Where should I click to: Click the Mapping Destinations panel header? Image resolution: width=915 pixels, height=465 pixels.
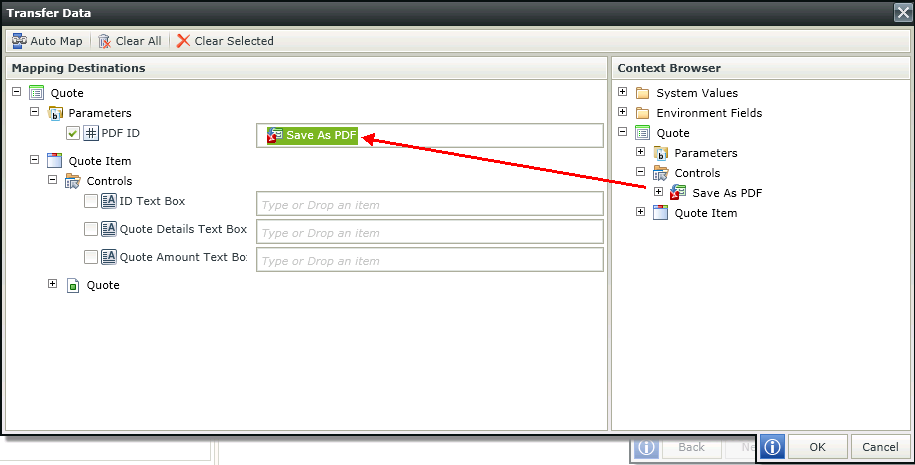(306, 68)
